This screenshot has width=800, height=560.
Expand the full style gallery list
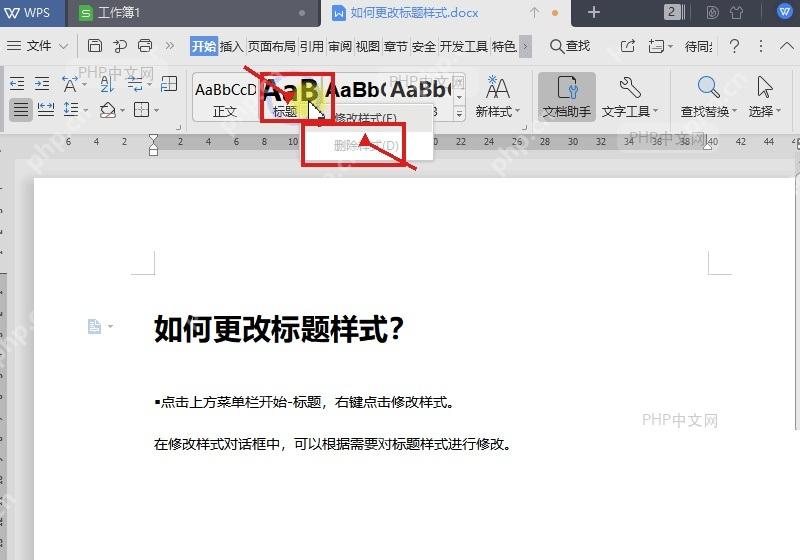click(459, 114)
